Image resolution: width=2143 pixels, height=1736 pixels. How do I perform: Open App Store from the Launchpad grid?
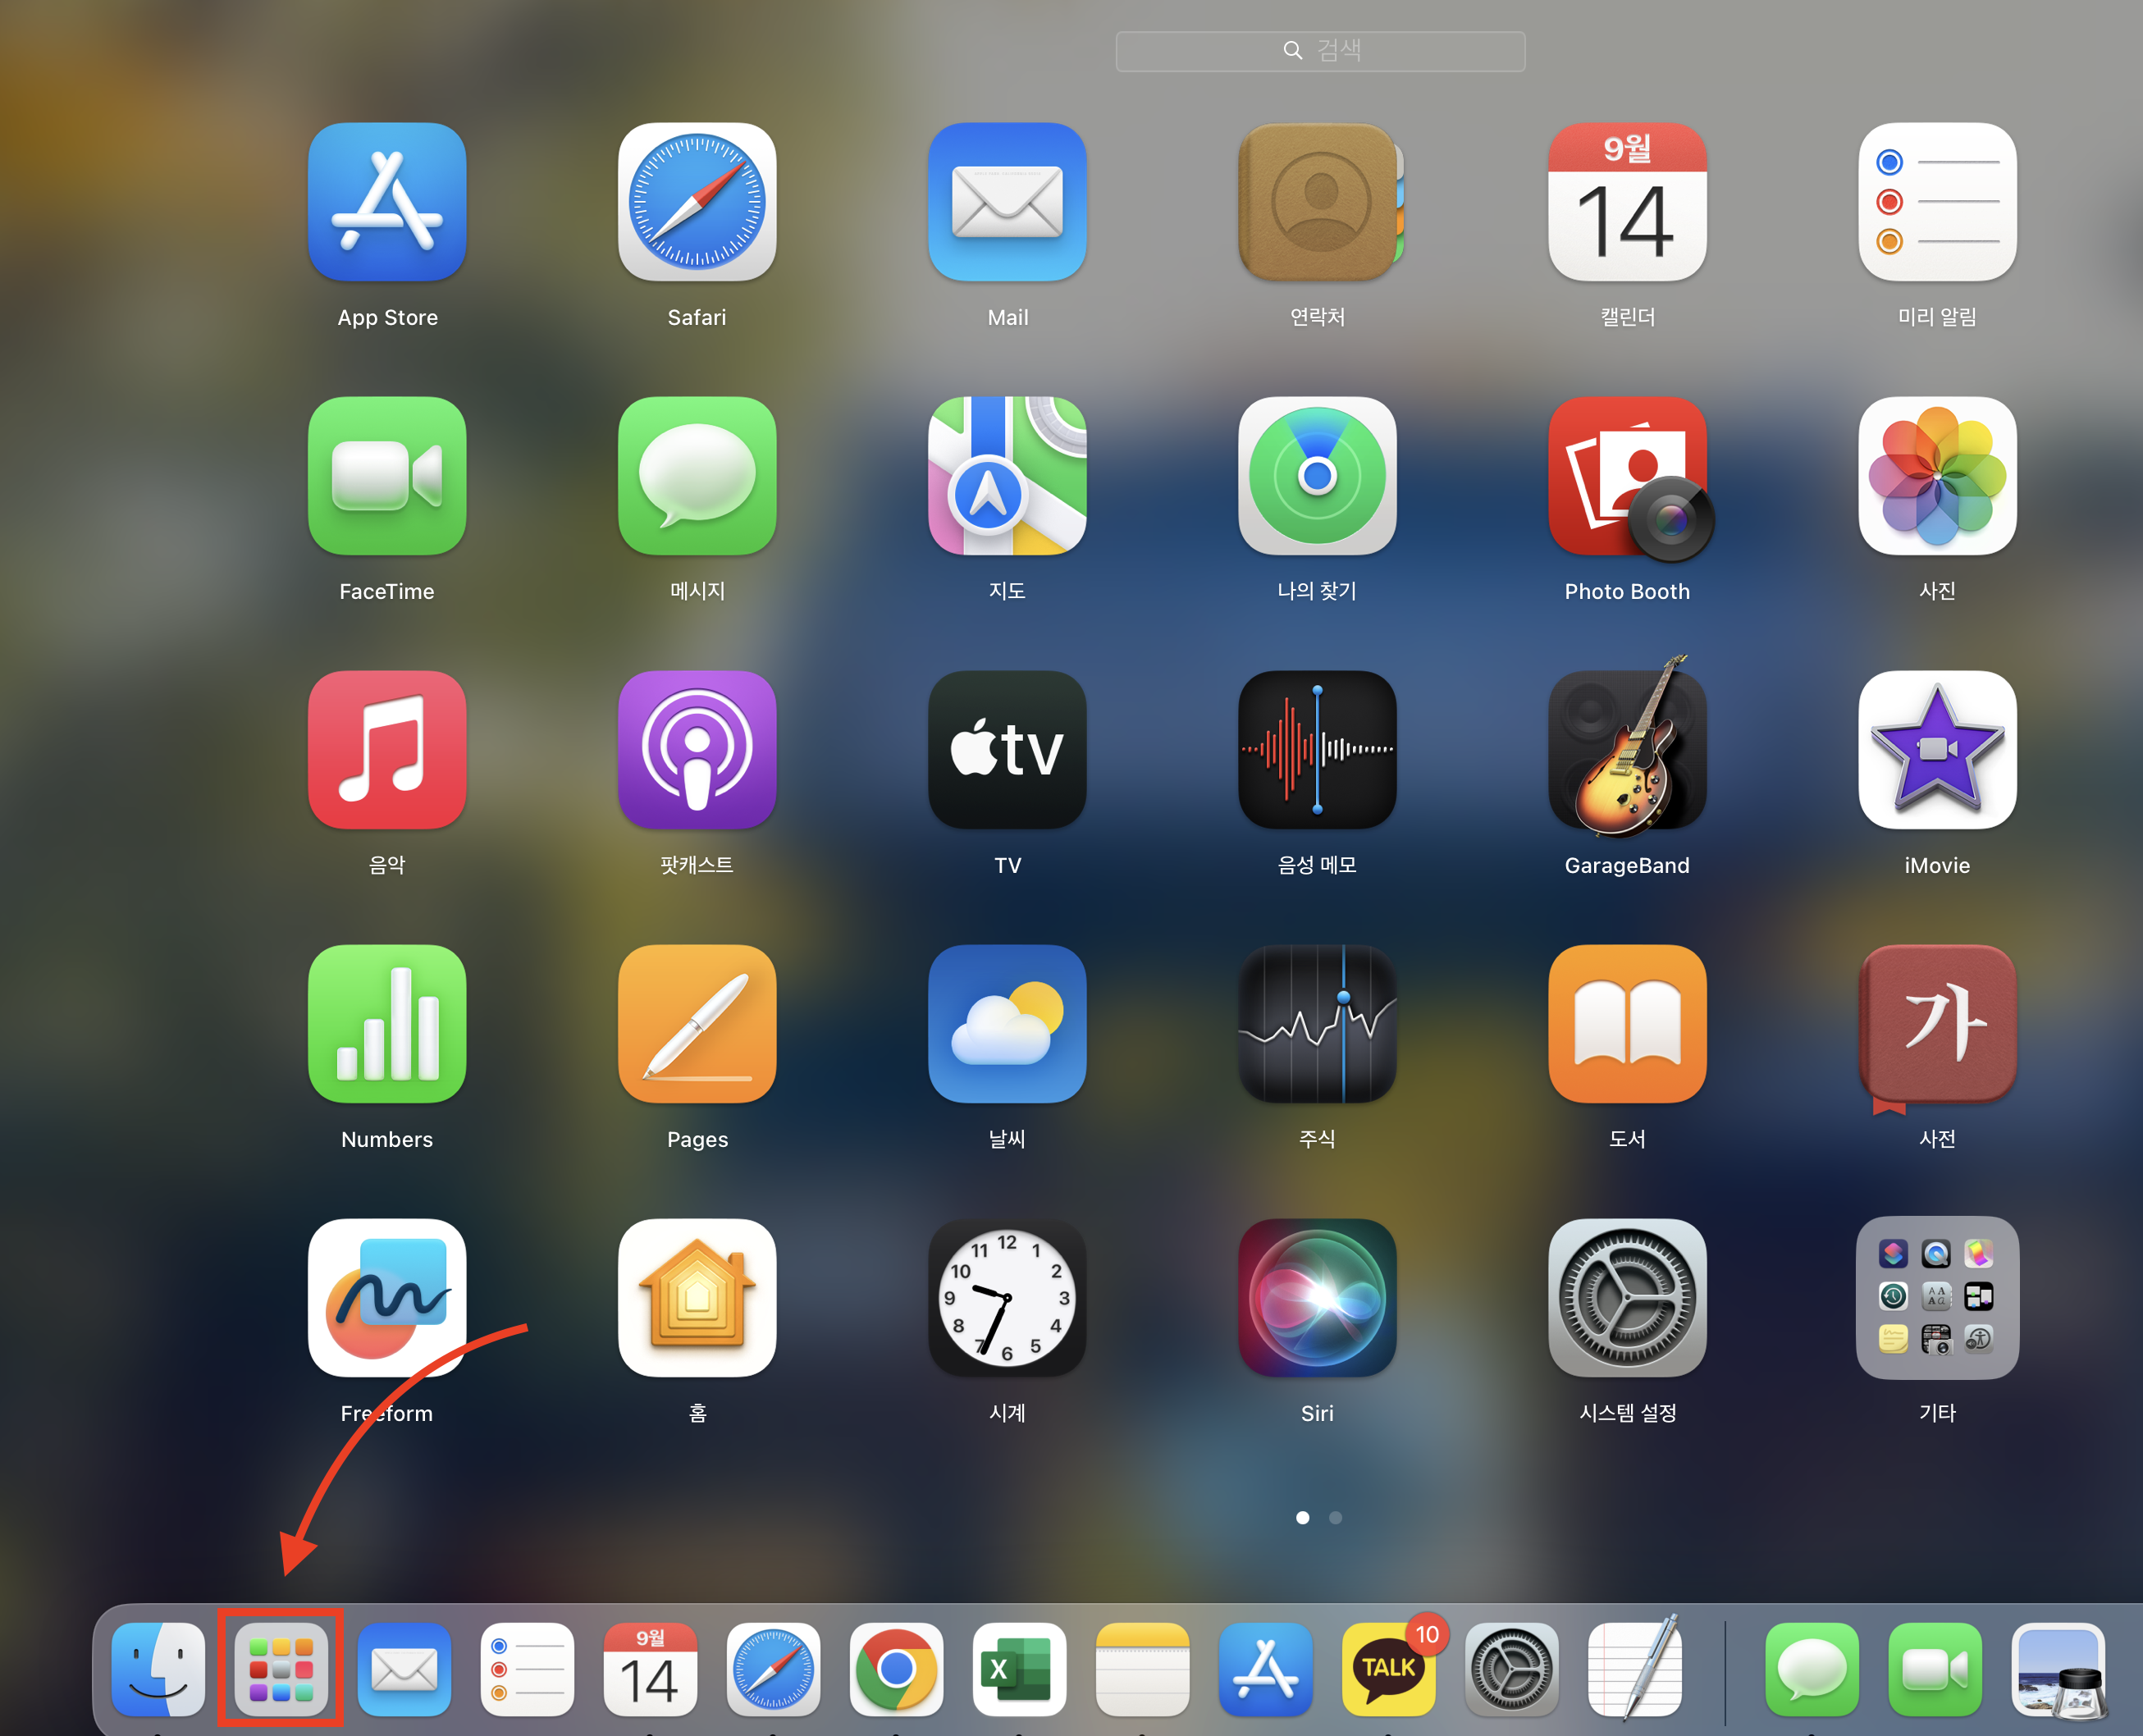point(387,202)
